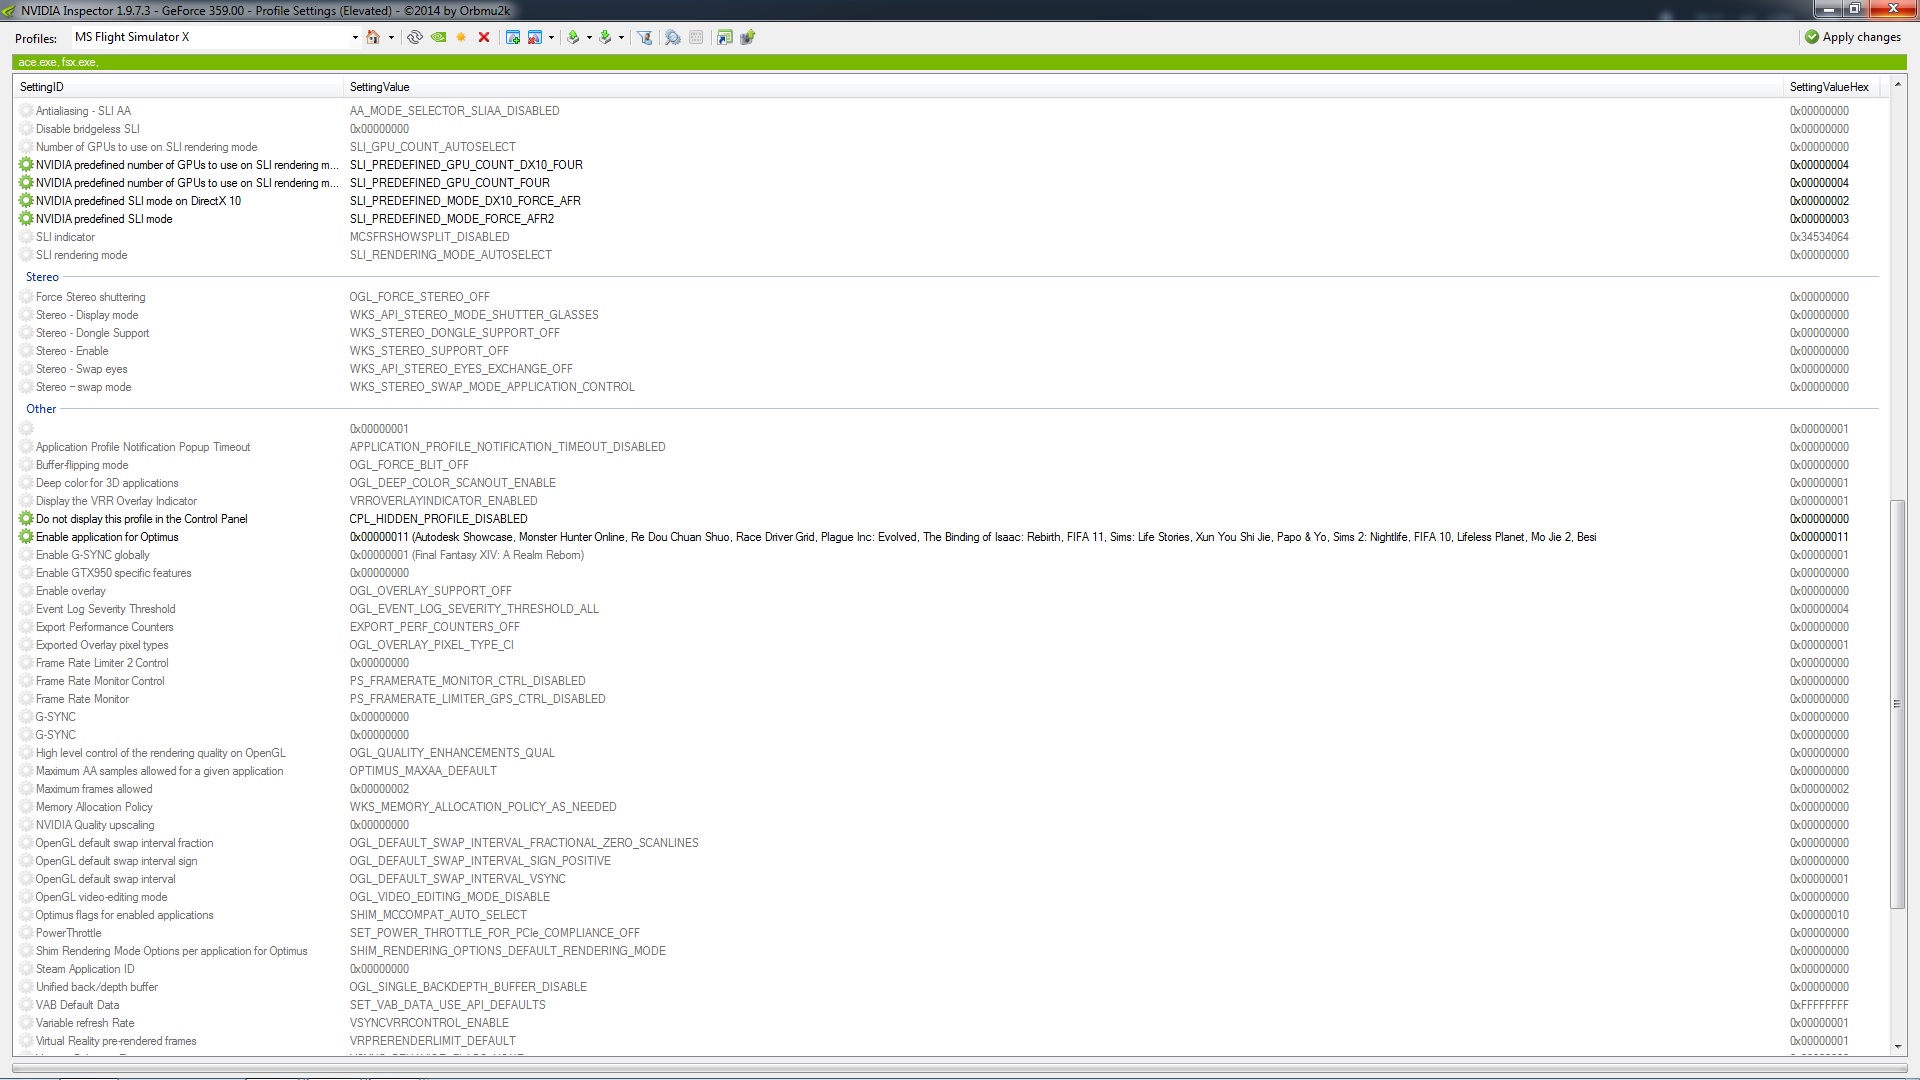Click the SettingValue column header
Image resolution: width=1920 pixels, height=1080 pixels.
click(380, 87)
